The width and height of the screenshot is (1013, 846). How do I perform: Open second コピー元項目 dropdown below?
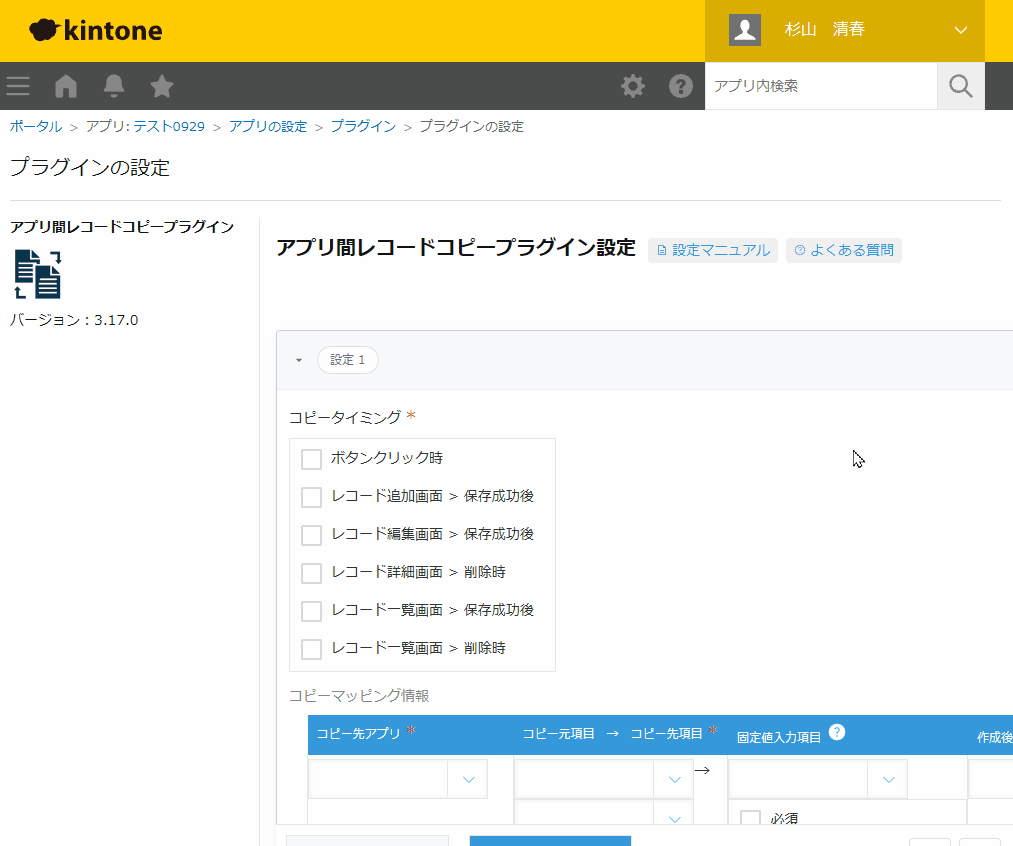(603, 812)
